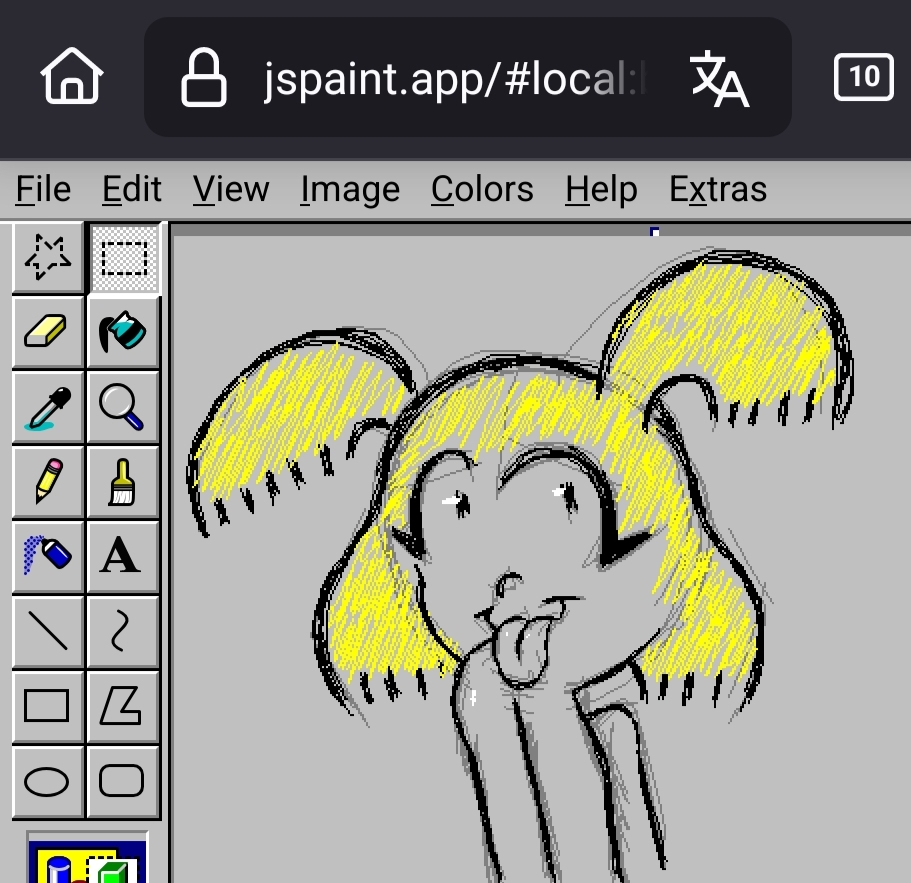Pick the Airbrush spray can tool
Image resolution: width=911 pixels, height=883 pixels.
(48, 557)
